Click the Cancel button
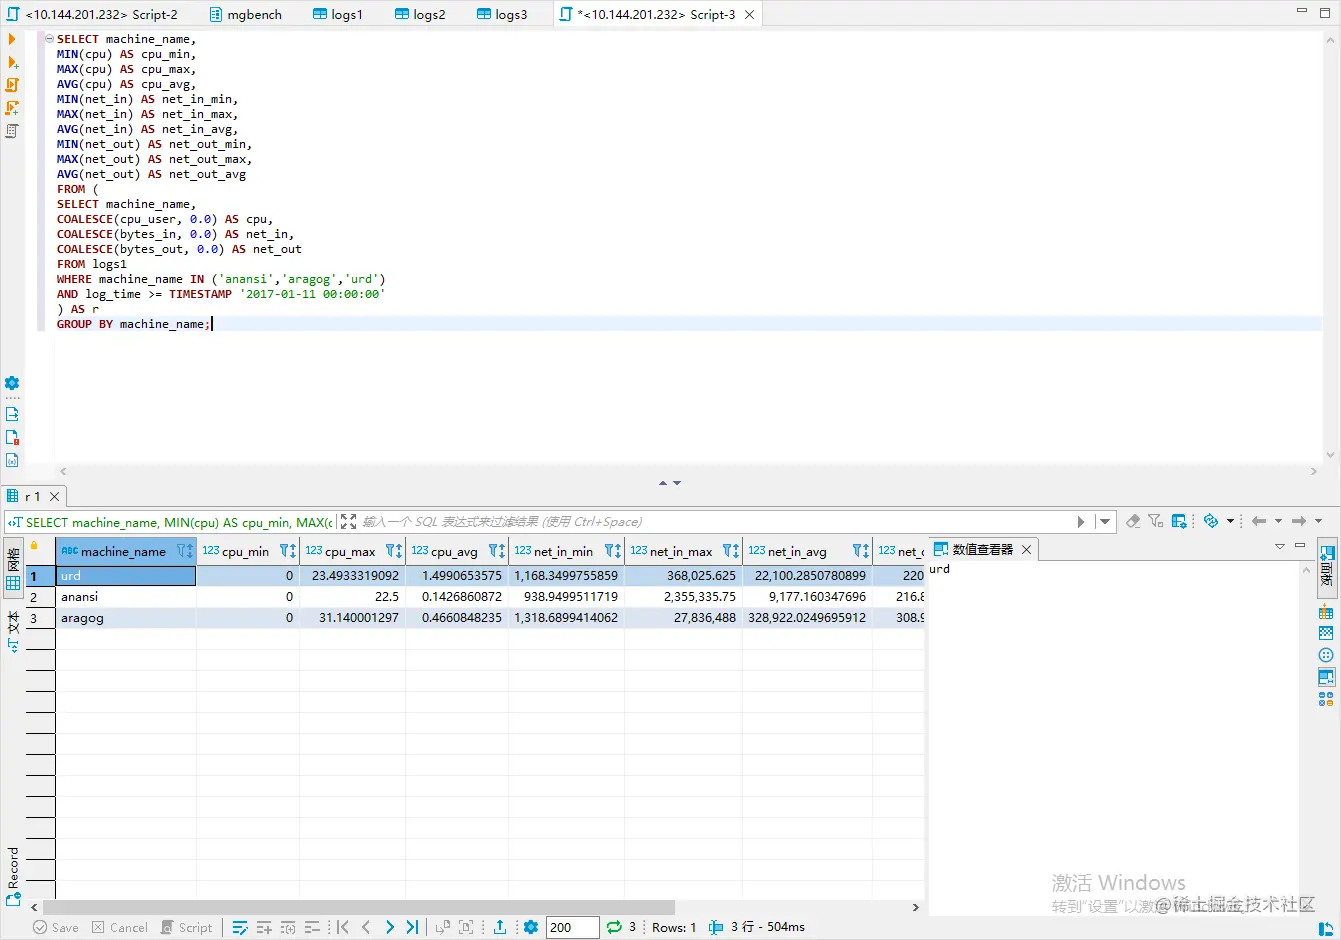Viewport: 1341px width, 940px height. click(x=120, y=927)
